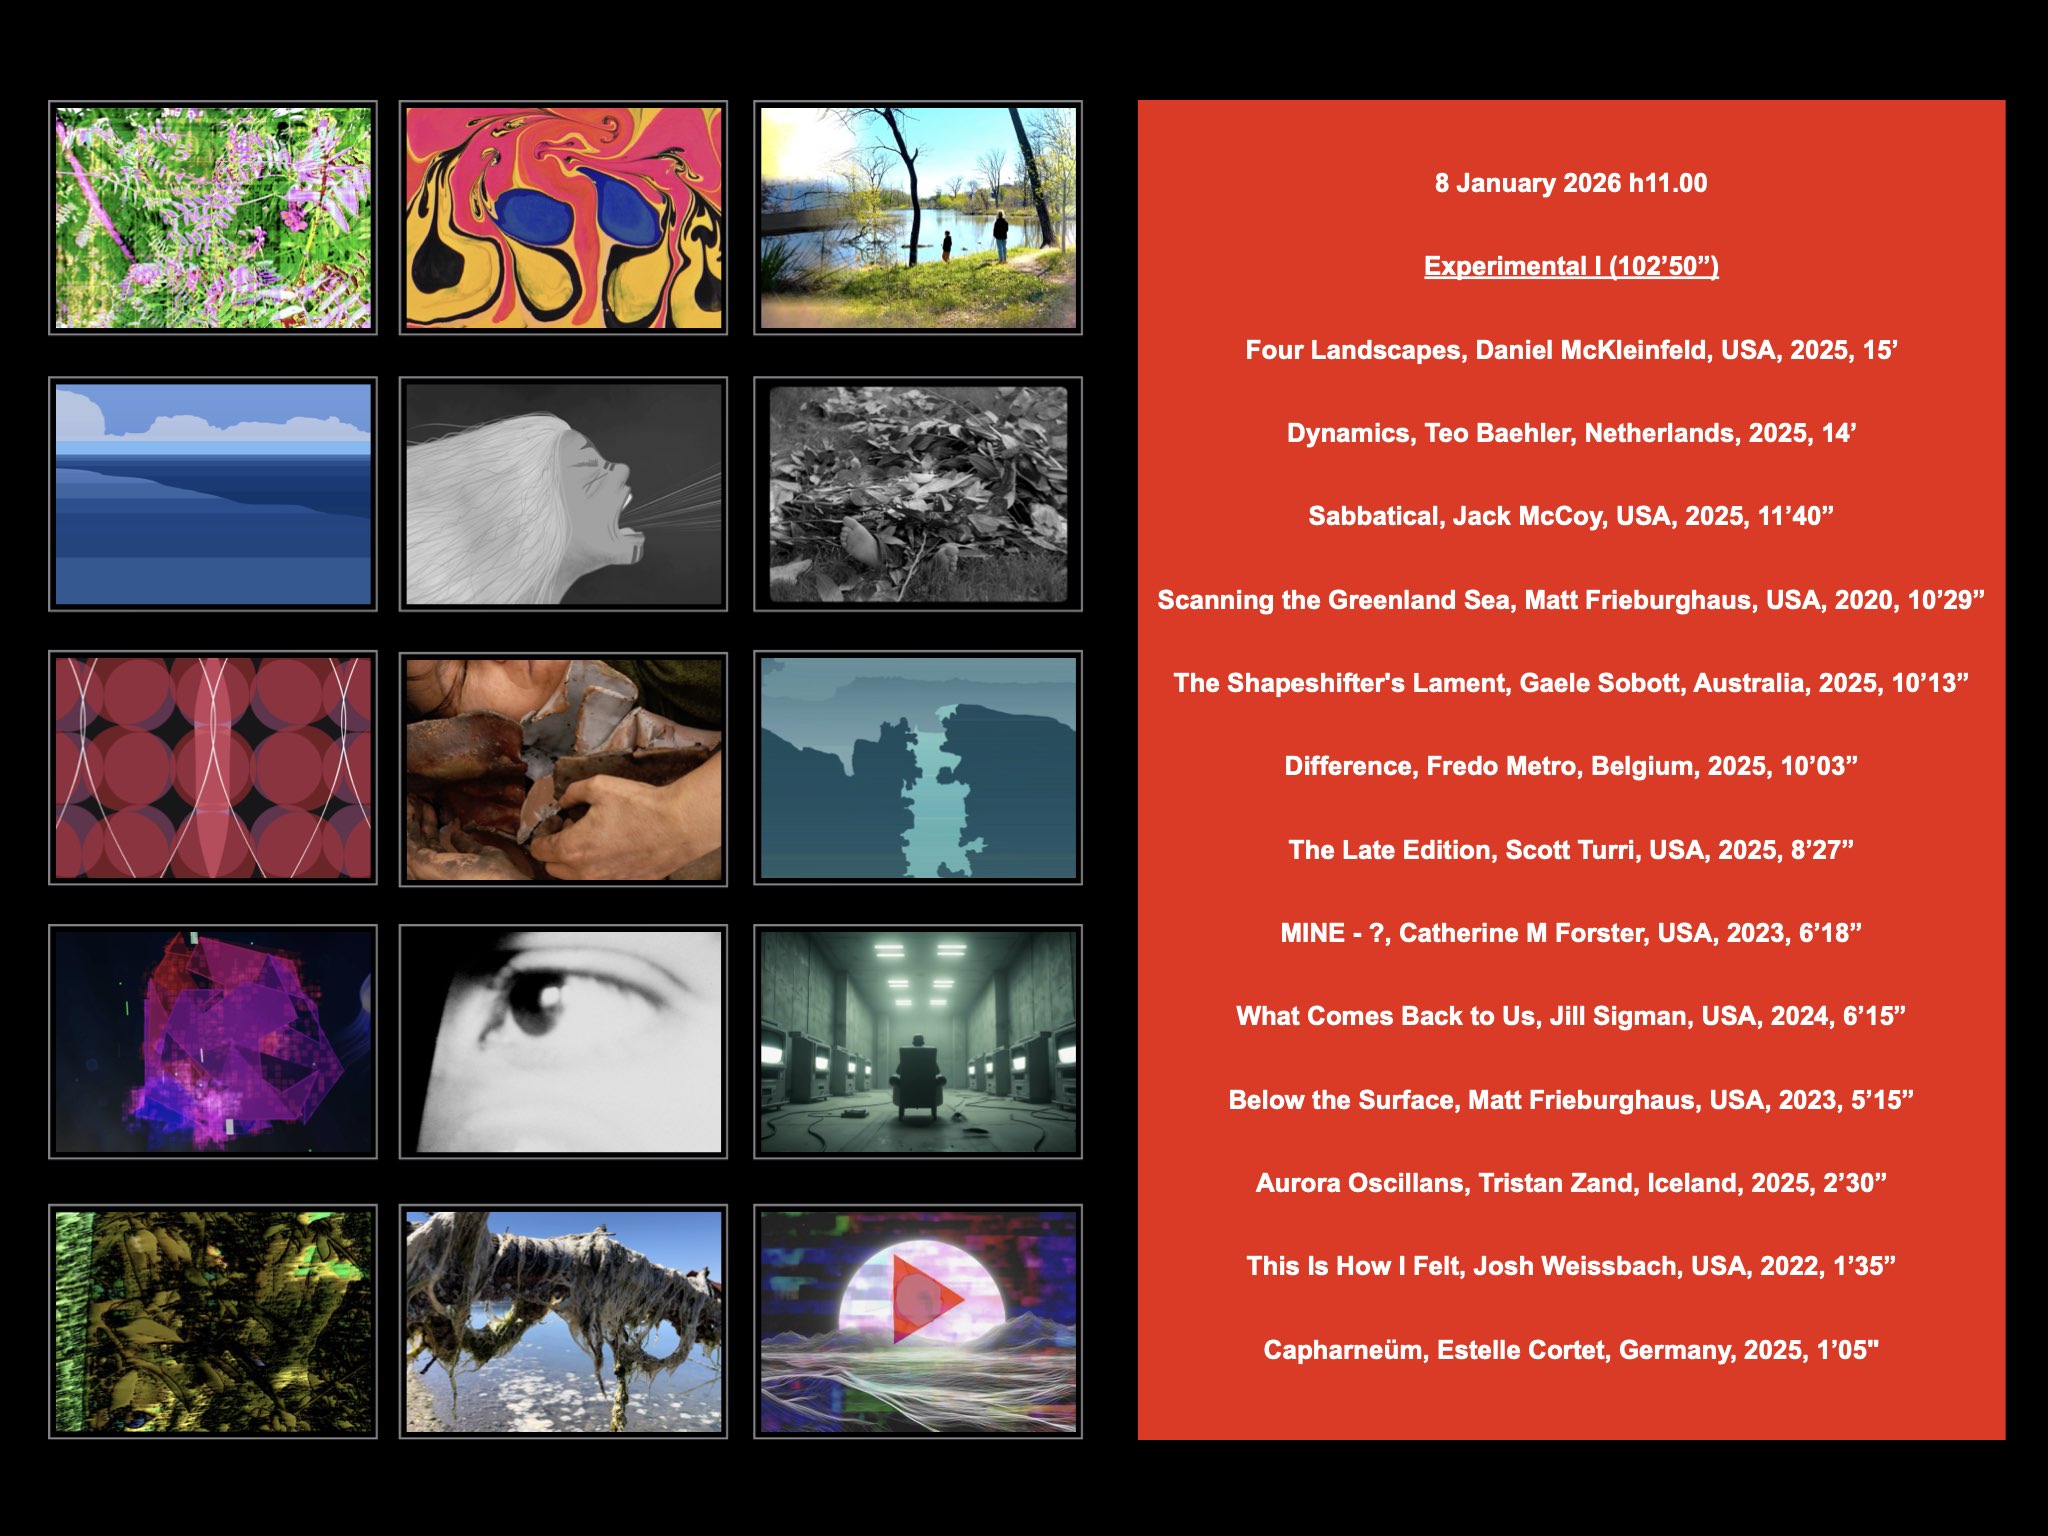
Task: Click the 8 January 2026 h11.00 date text
Action: 1570,183
